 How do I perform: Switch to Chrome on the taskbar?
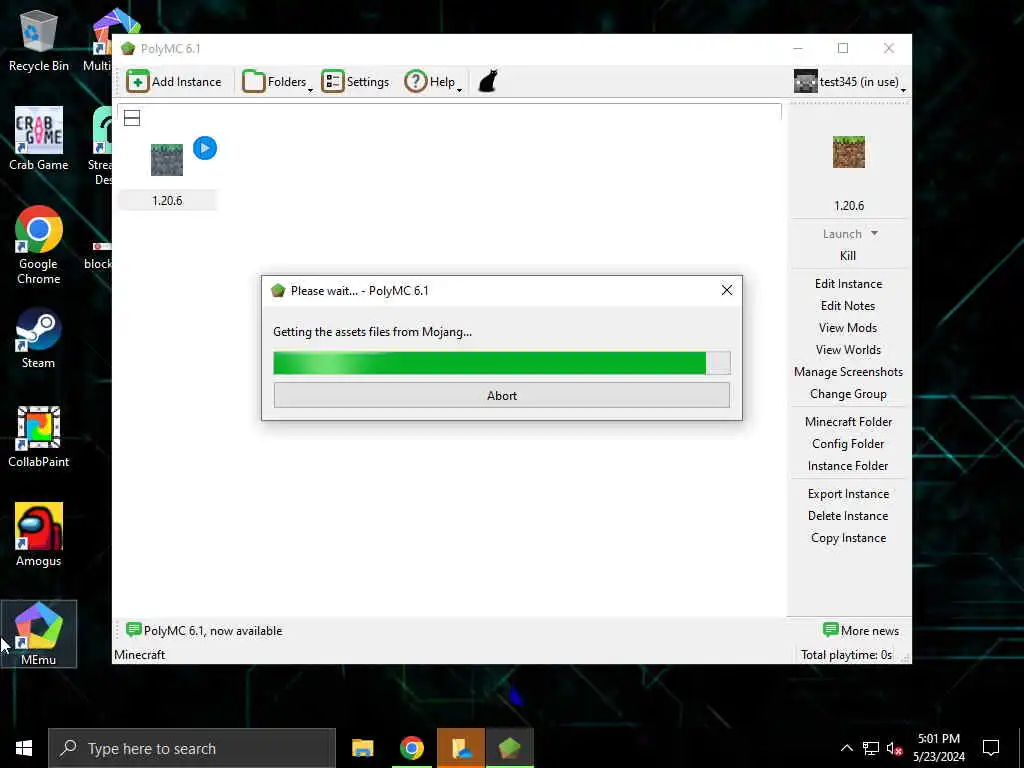point(411,748)
